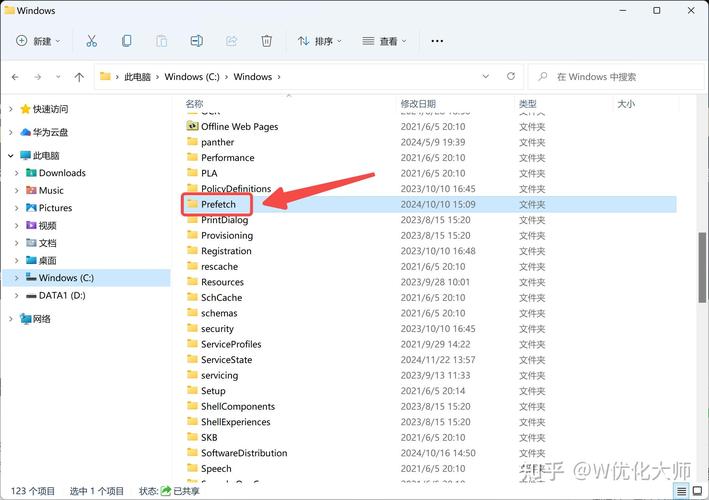Click the Downloads icon in sidebar

click(x=31, y=173)
